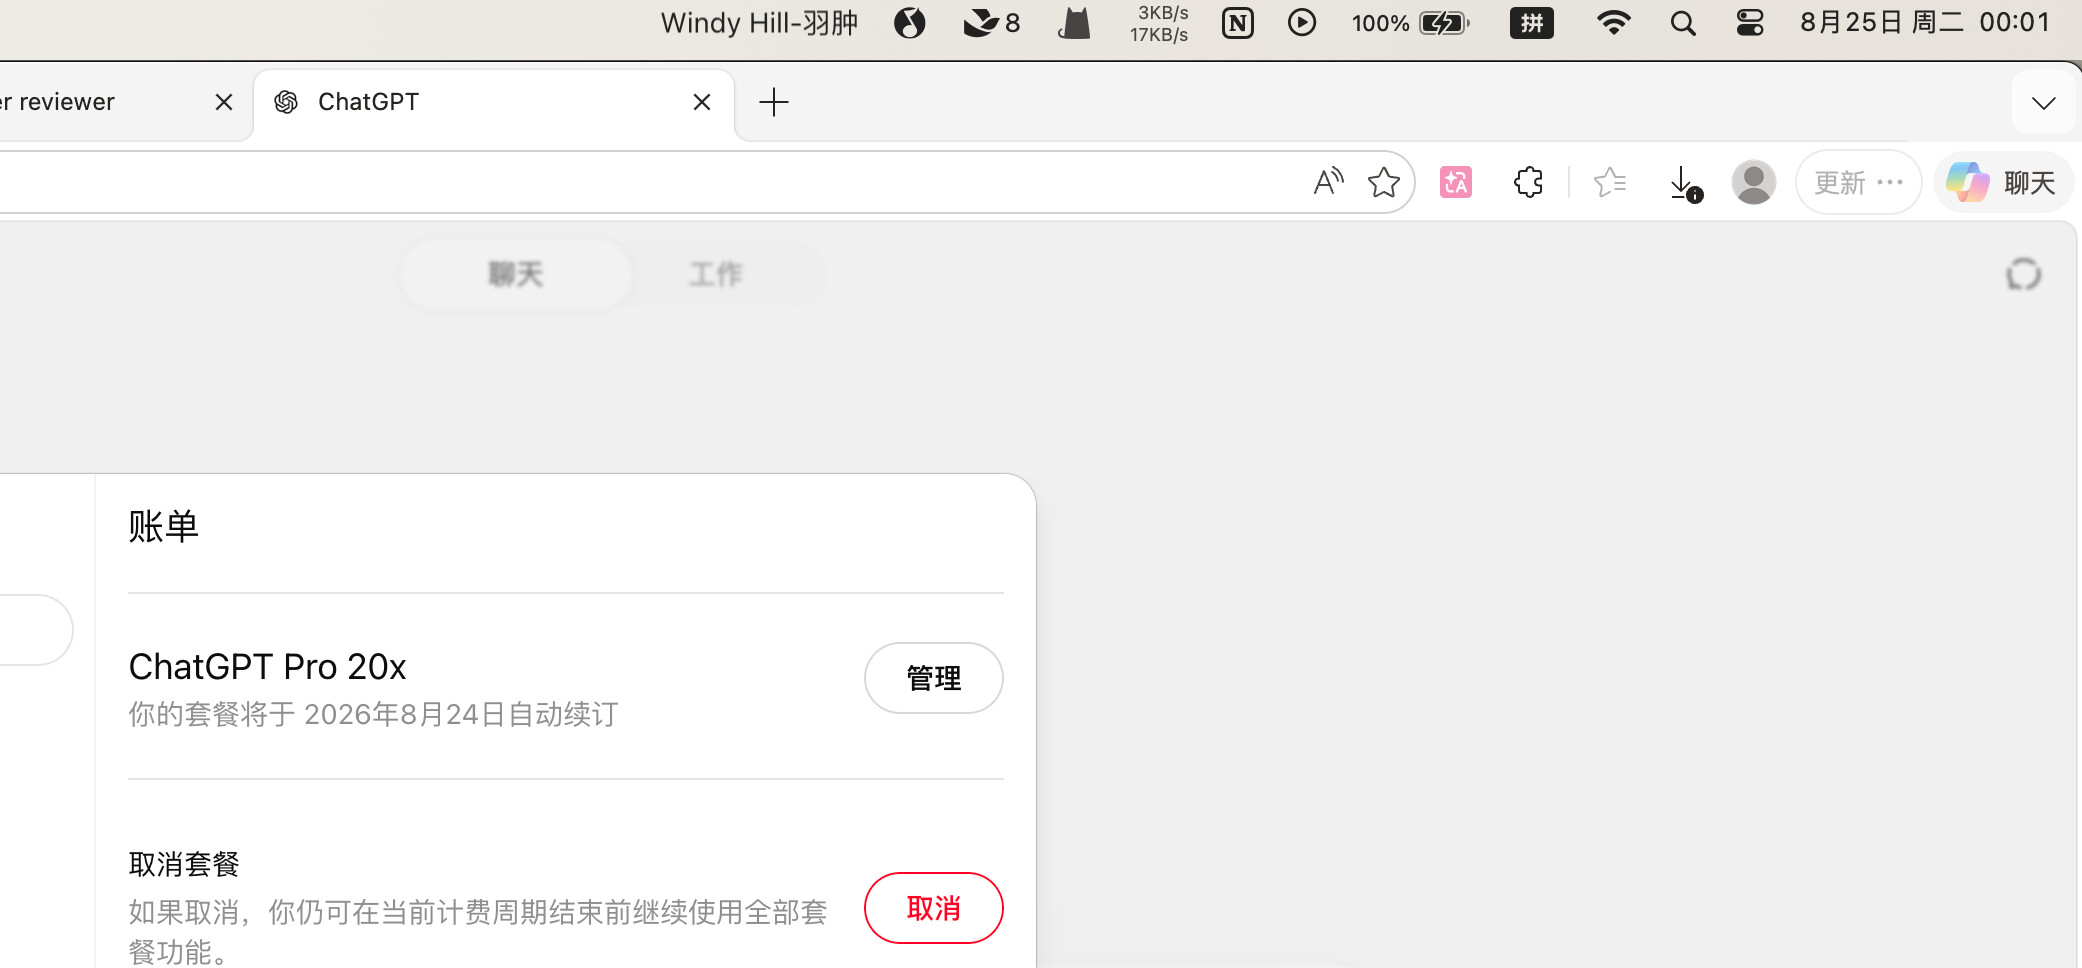2082x968 pixels.
Task: Open the browser profile avatar
Action: pos(1753,182)
